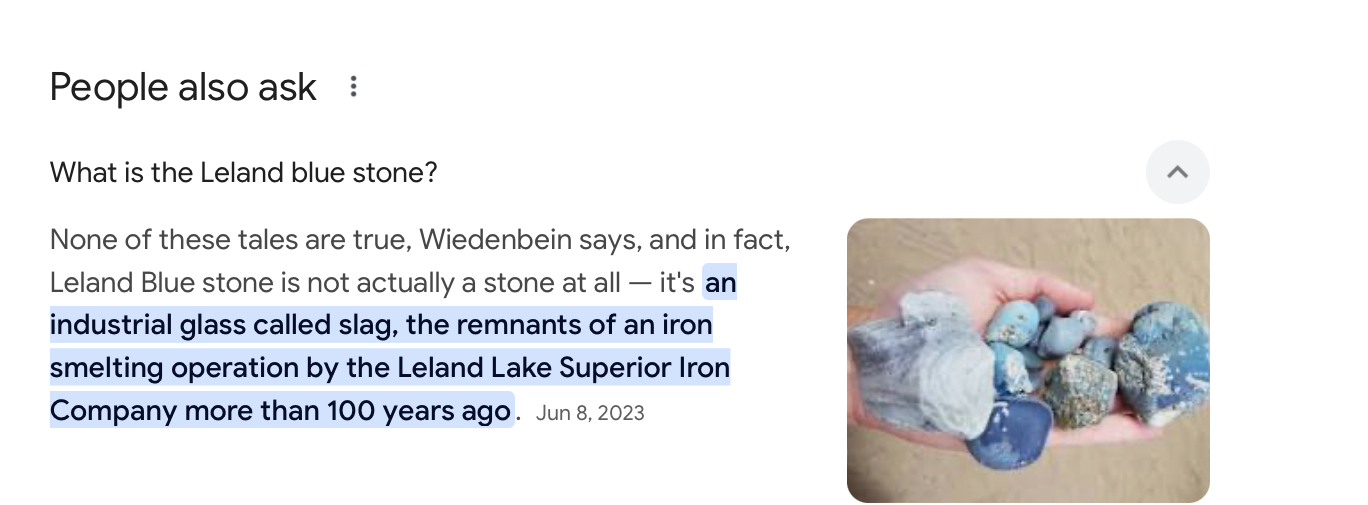The height and width of the screenshot is (505, 1368).
Task: Click the text Leland Lake Superior Iron
Action: 563,368
